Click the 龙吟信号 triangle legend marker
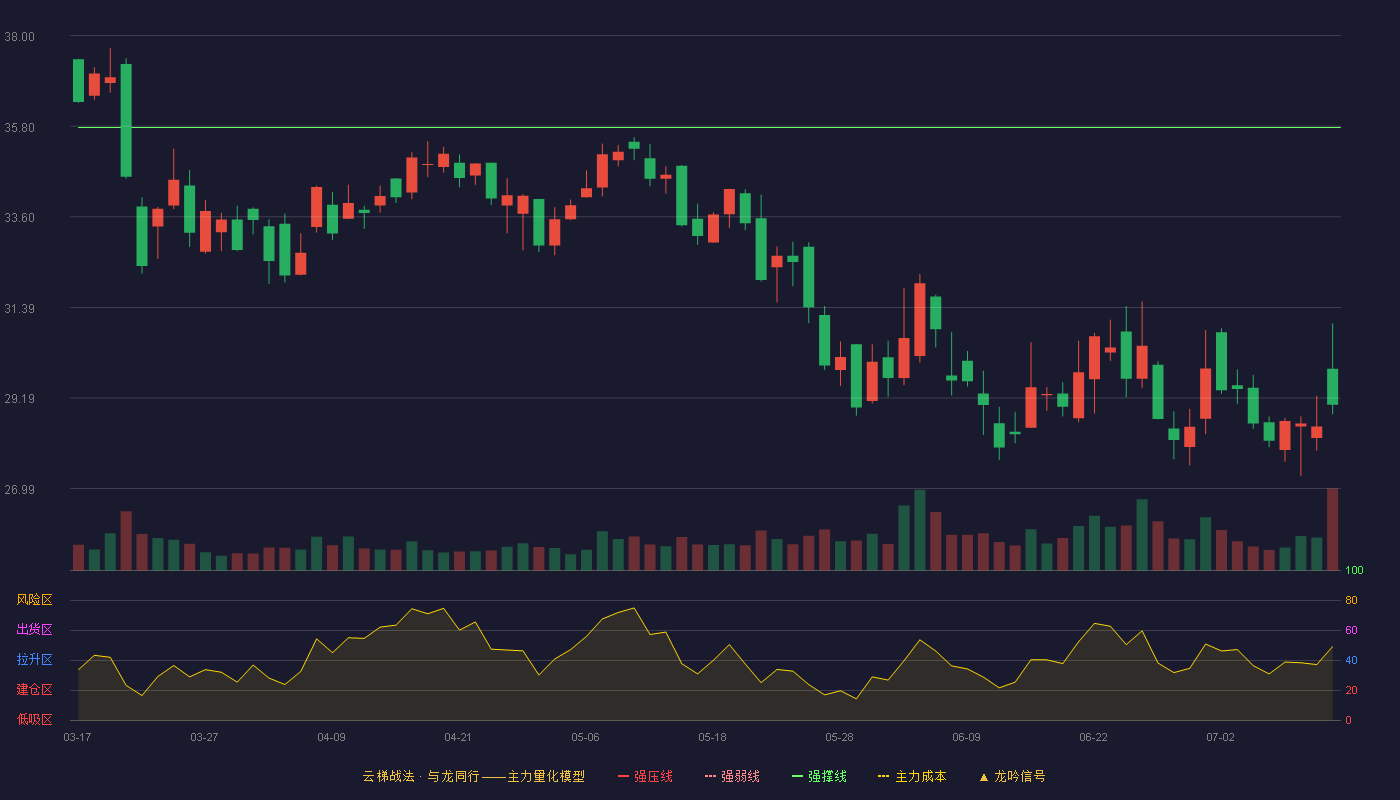Image resolution: width=1400 pixels, height=800 pixels. 983,776
